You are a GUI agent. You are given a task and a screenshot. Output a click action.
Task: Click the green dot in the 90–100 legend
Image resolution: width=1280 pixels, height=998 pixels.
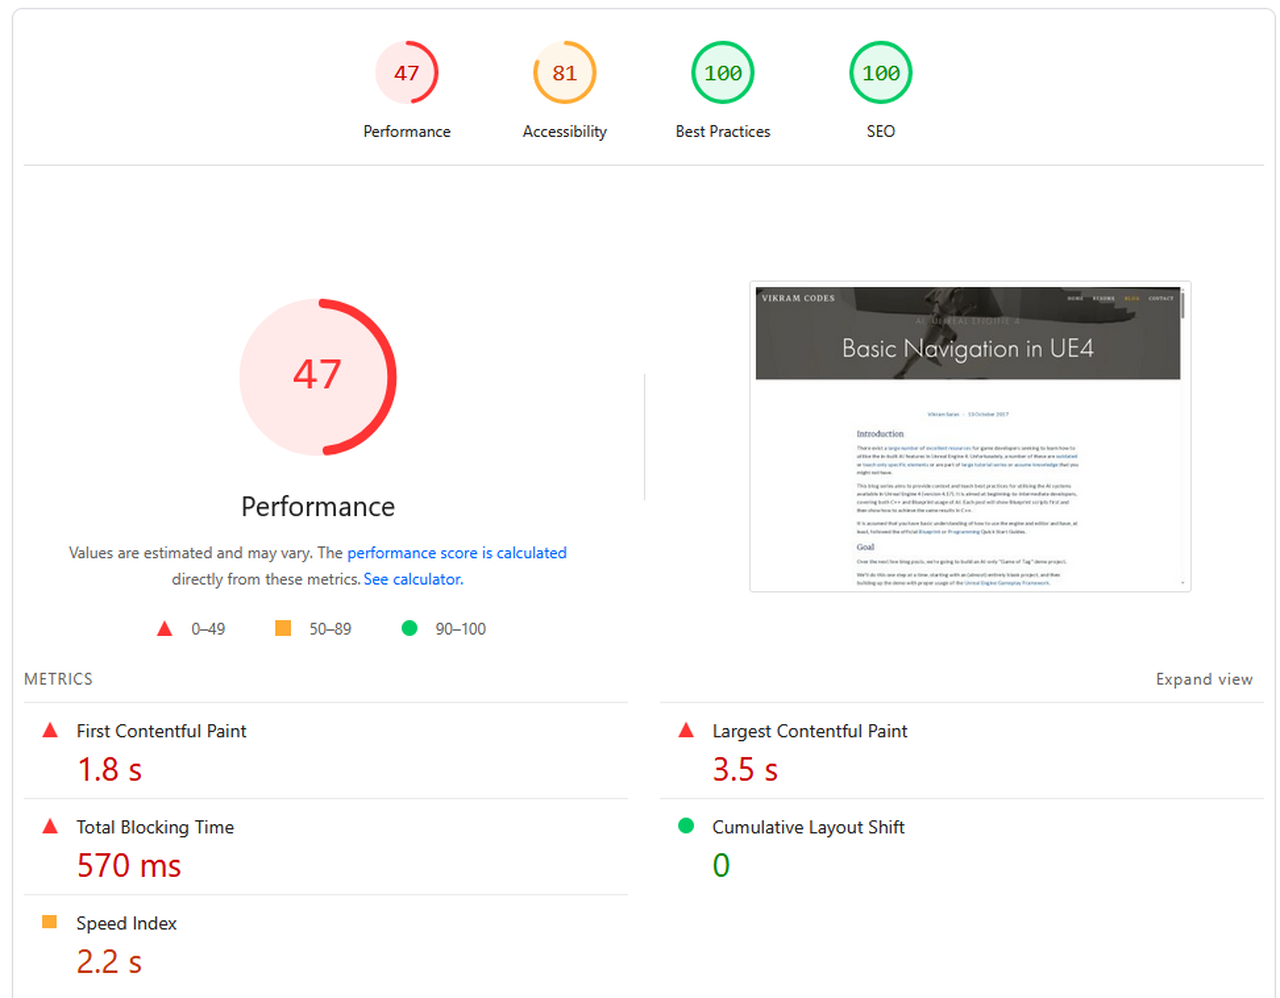tap(409, 628)
